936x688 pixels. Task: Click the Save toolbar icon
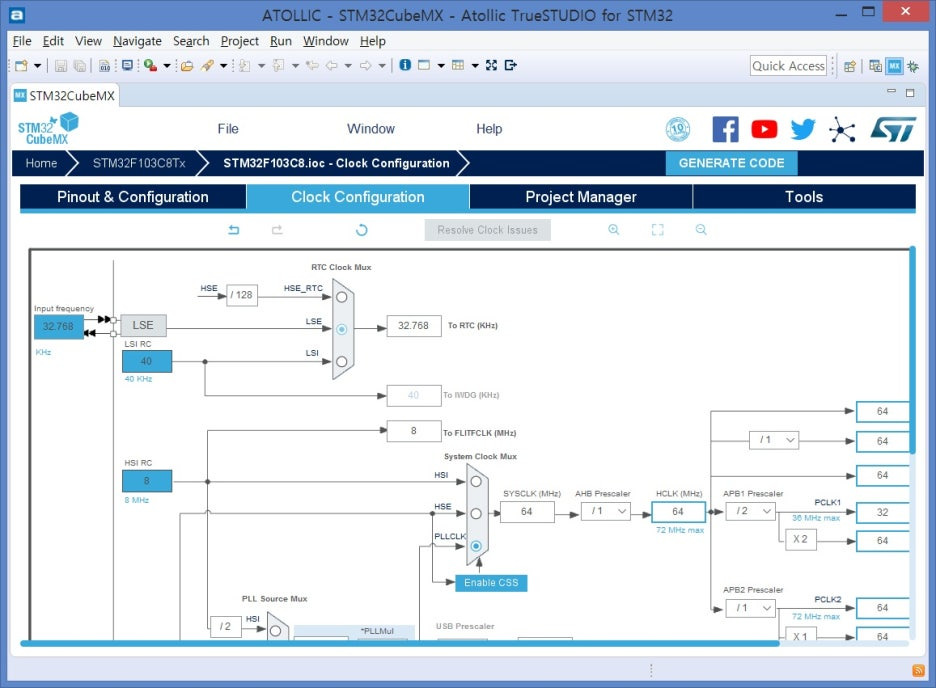pyautogui.click(x=60, y=66)
